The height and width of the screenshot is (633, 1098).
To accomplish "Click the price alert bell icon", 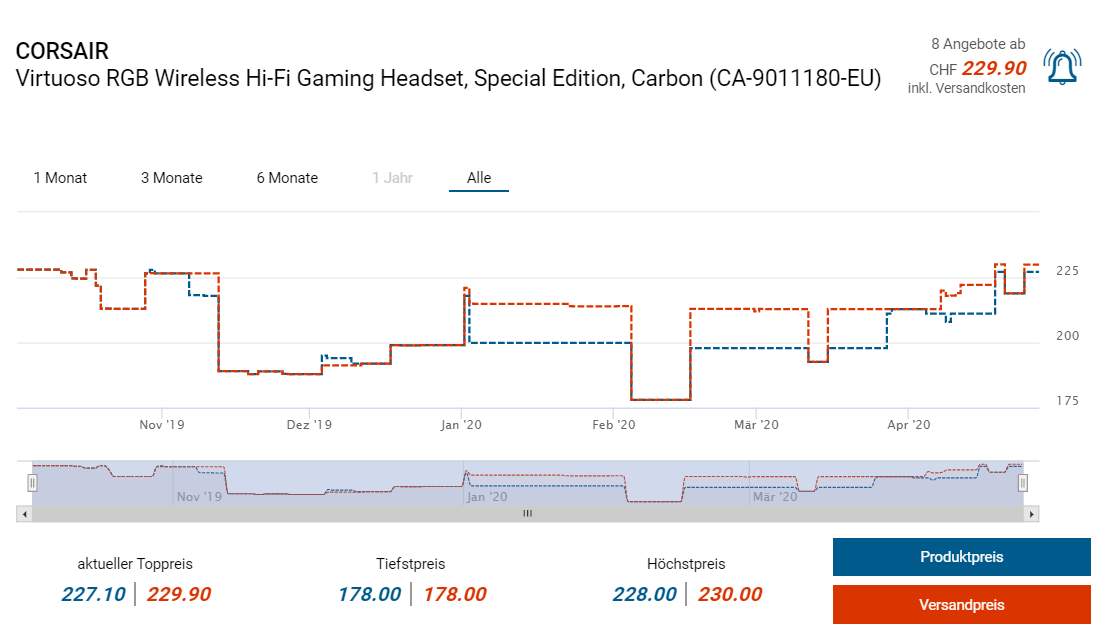I will tap(1061, 67).
